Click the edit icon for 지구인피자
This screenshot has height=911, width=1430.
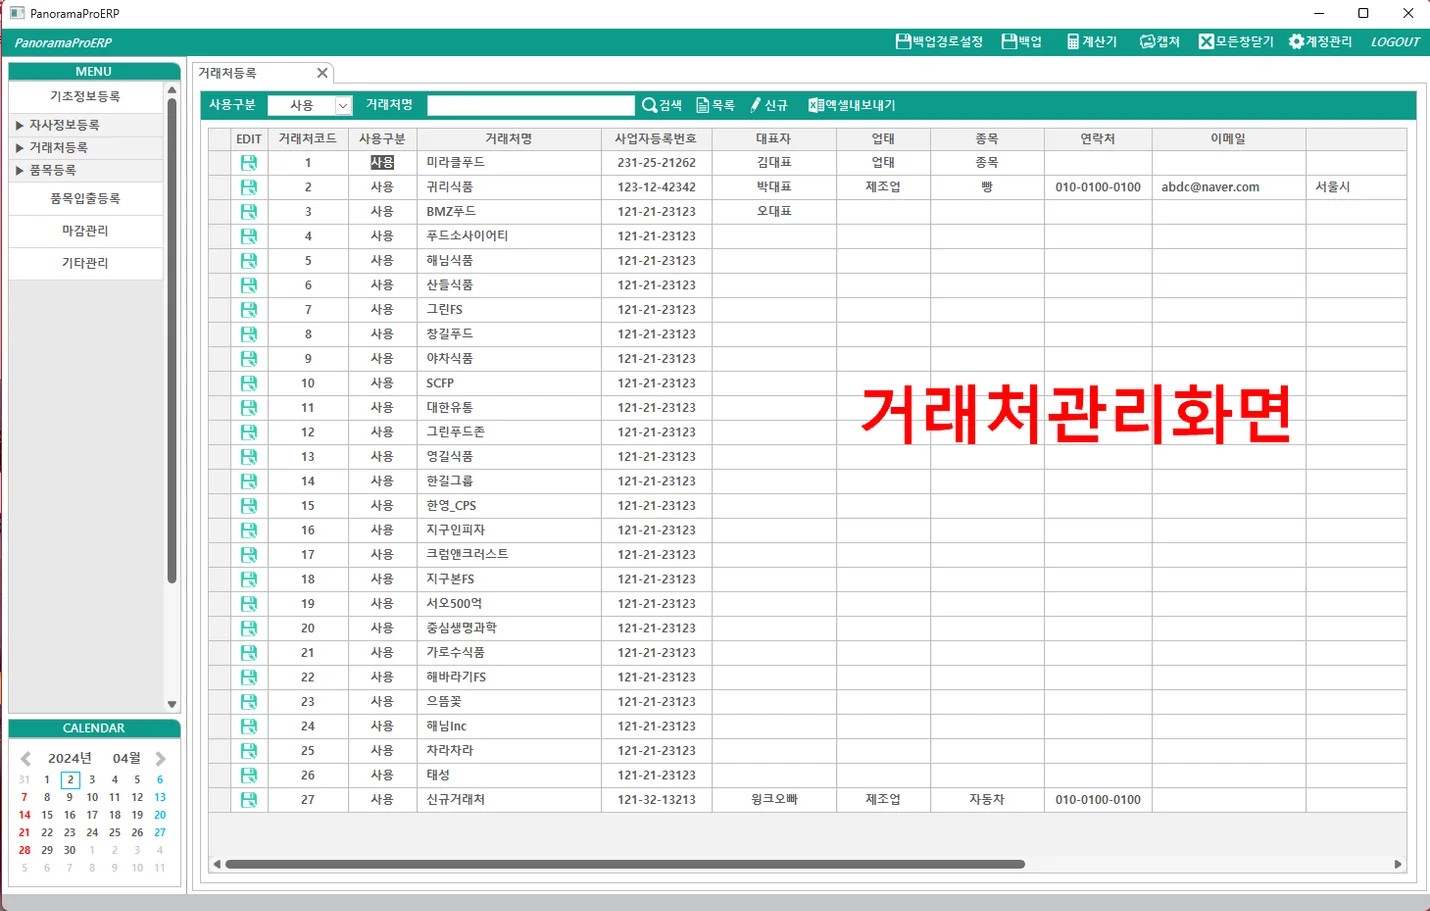pyautogui.click(x=249, y=530)
